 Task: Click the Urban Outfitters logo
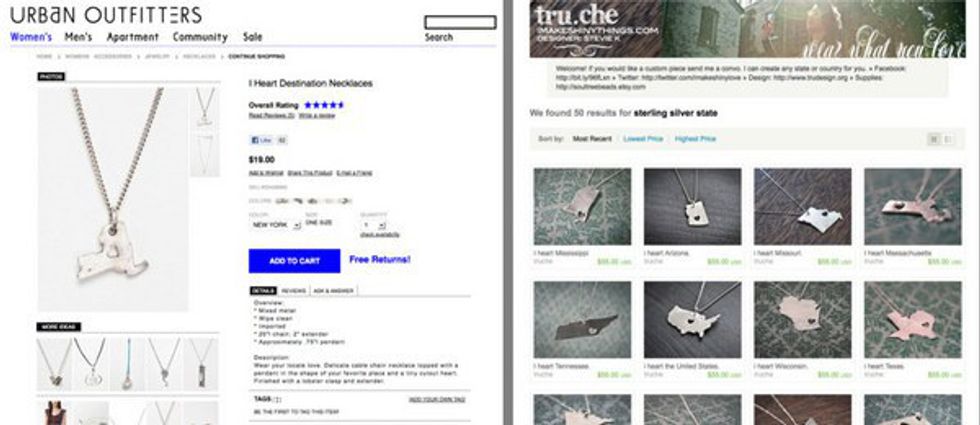click(106, 15)
